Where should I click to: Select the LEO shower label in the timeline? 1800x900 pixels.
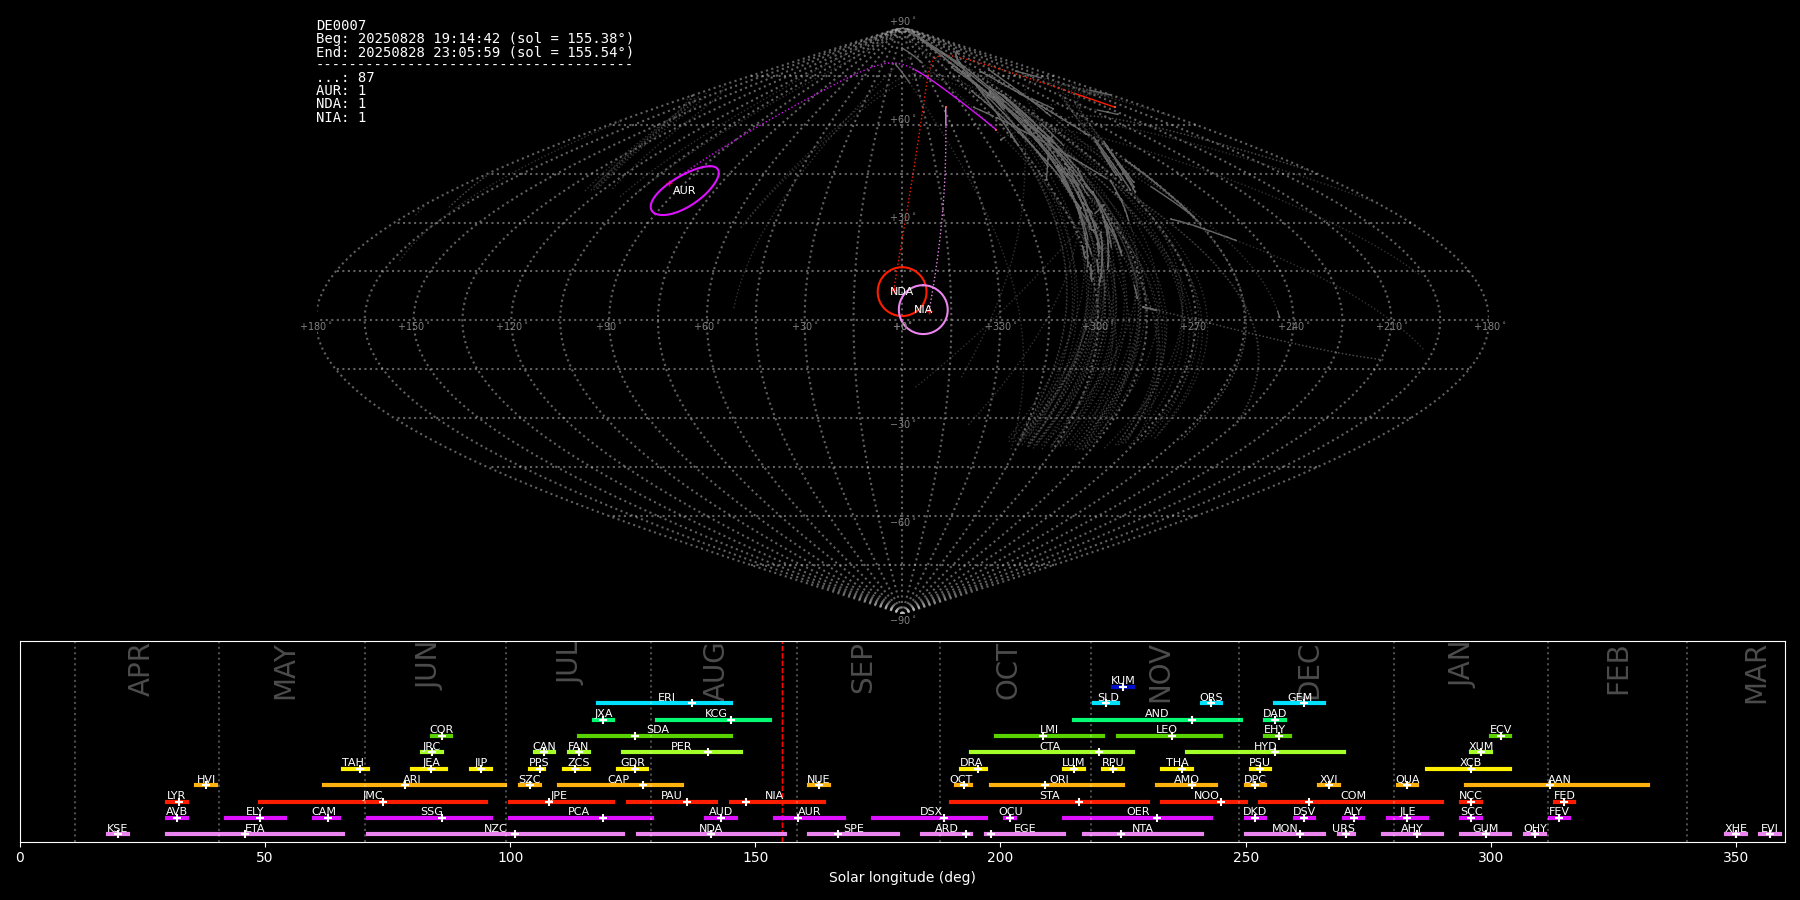pyautogui.click(x=1166, y=729)
